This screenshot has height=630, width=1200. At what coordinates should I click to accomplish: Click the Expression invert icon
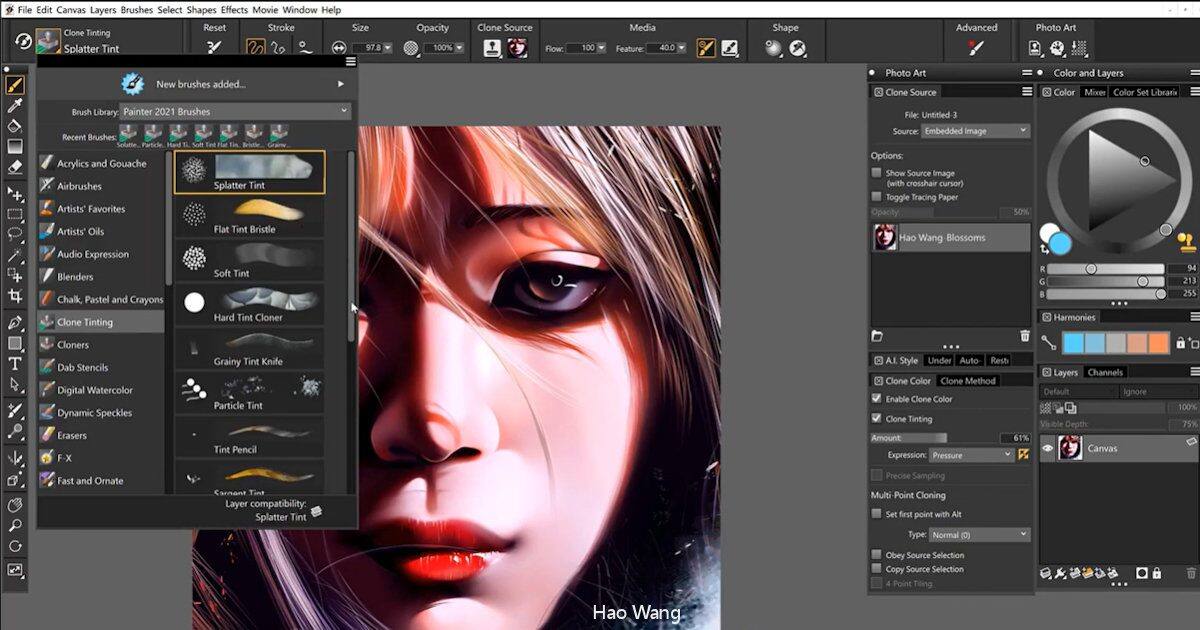[1024, 455]
